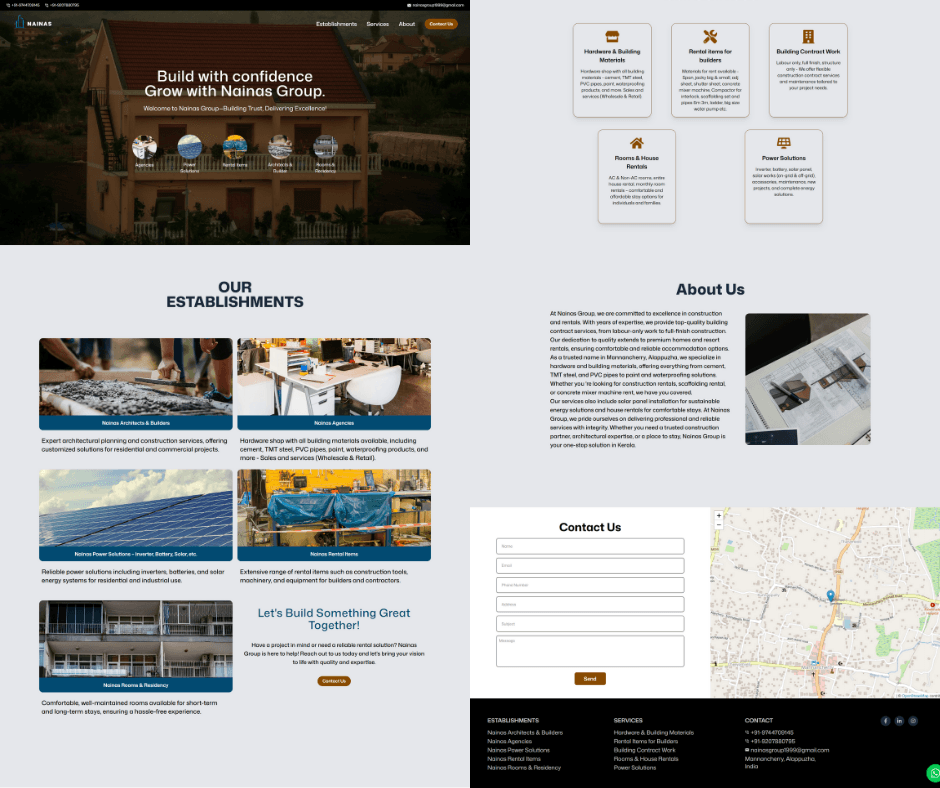940x788 pixels.
Task: Click the WhatsApp floating chat icon
Action: coord(934,773)
